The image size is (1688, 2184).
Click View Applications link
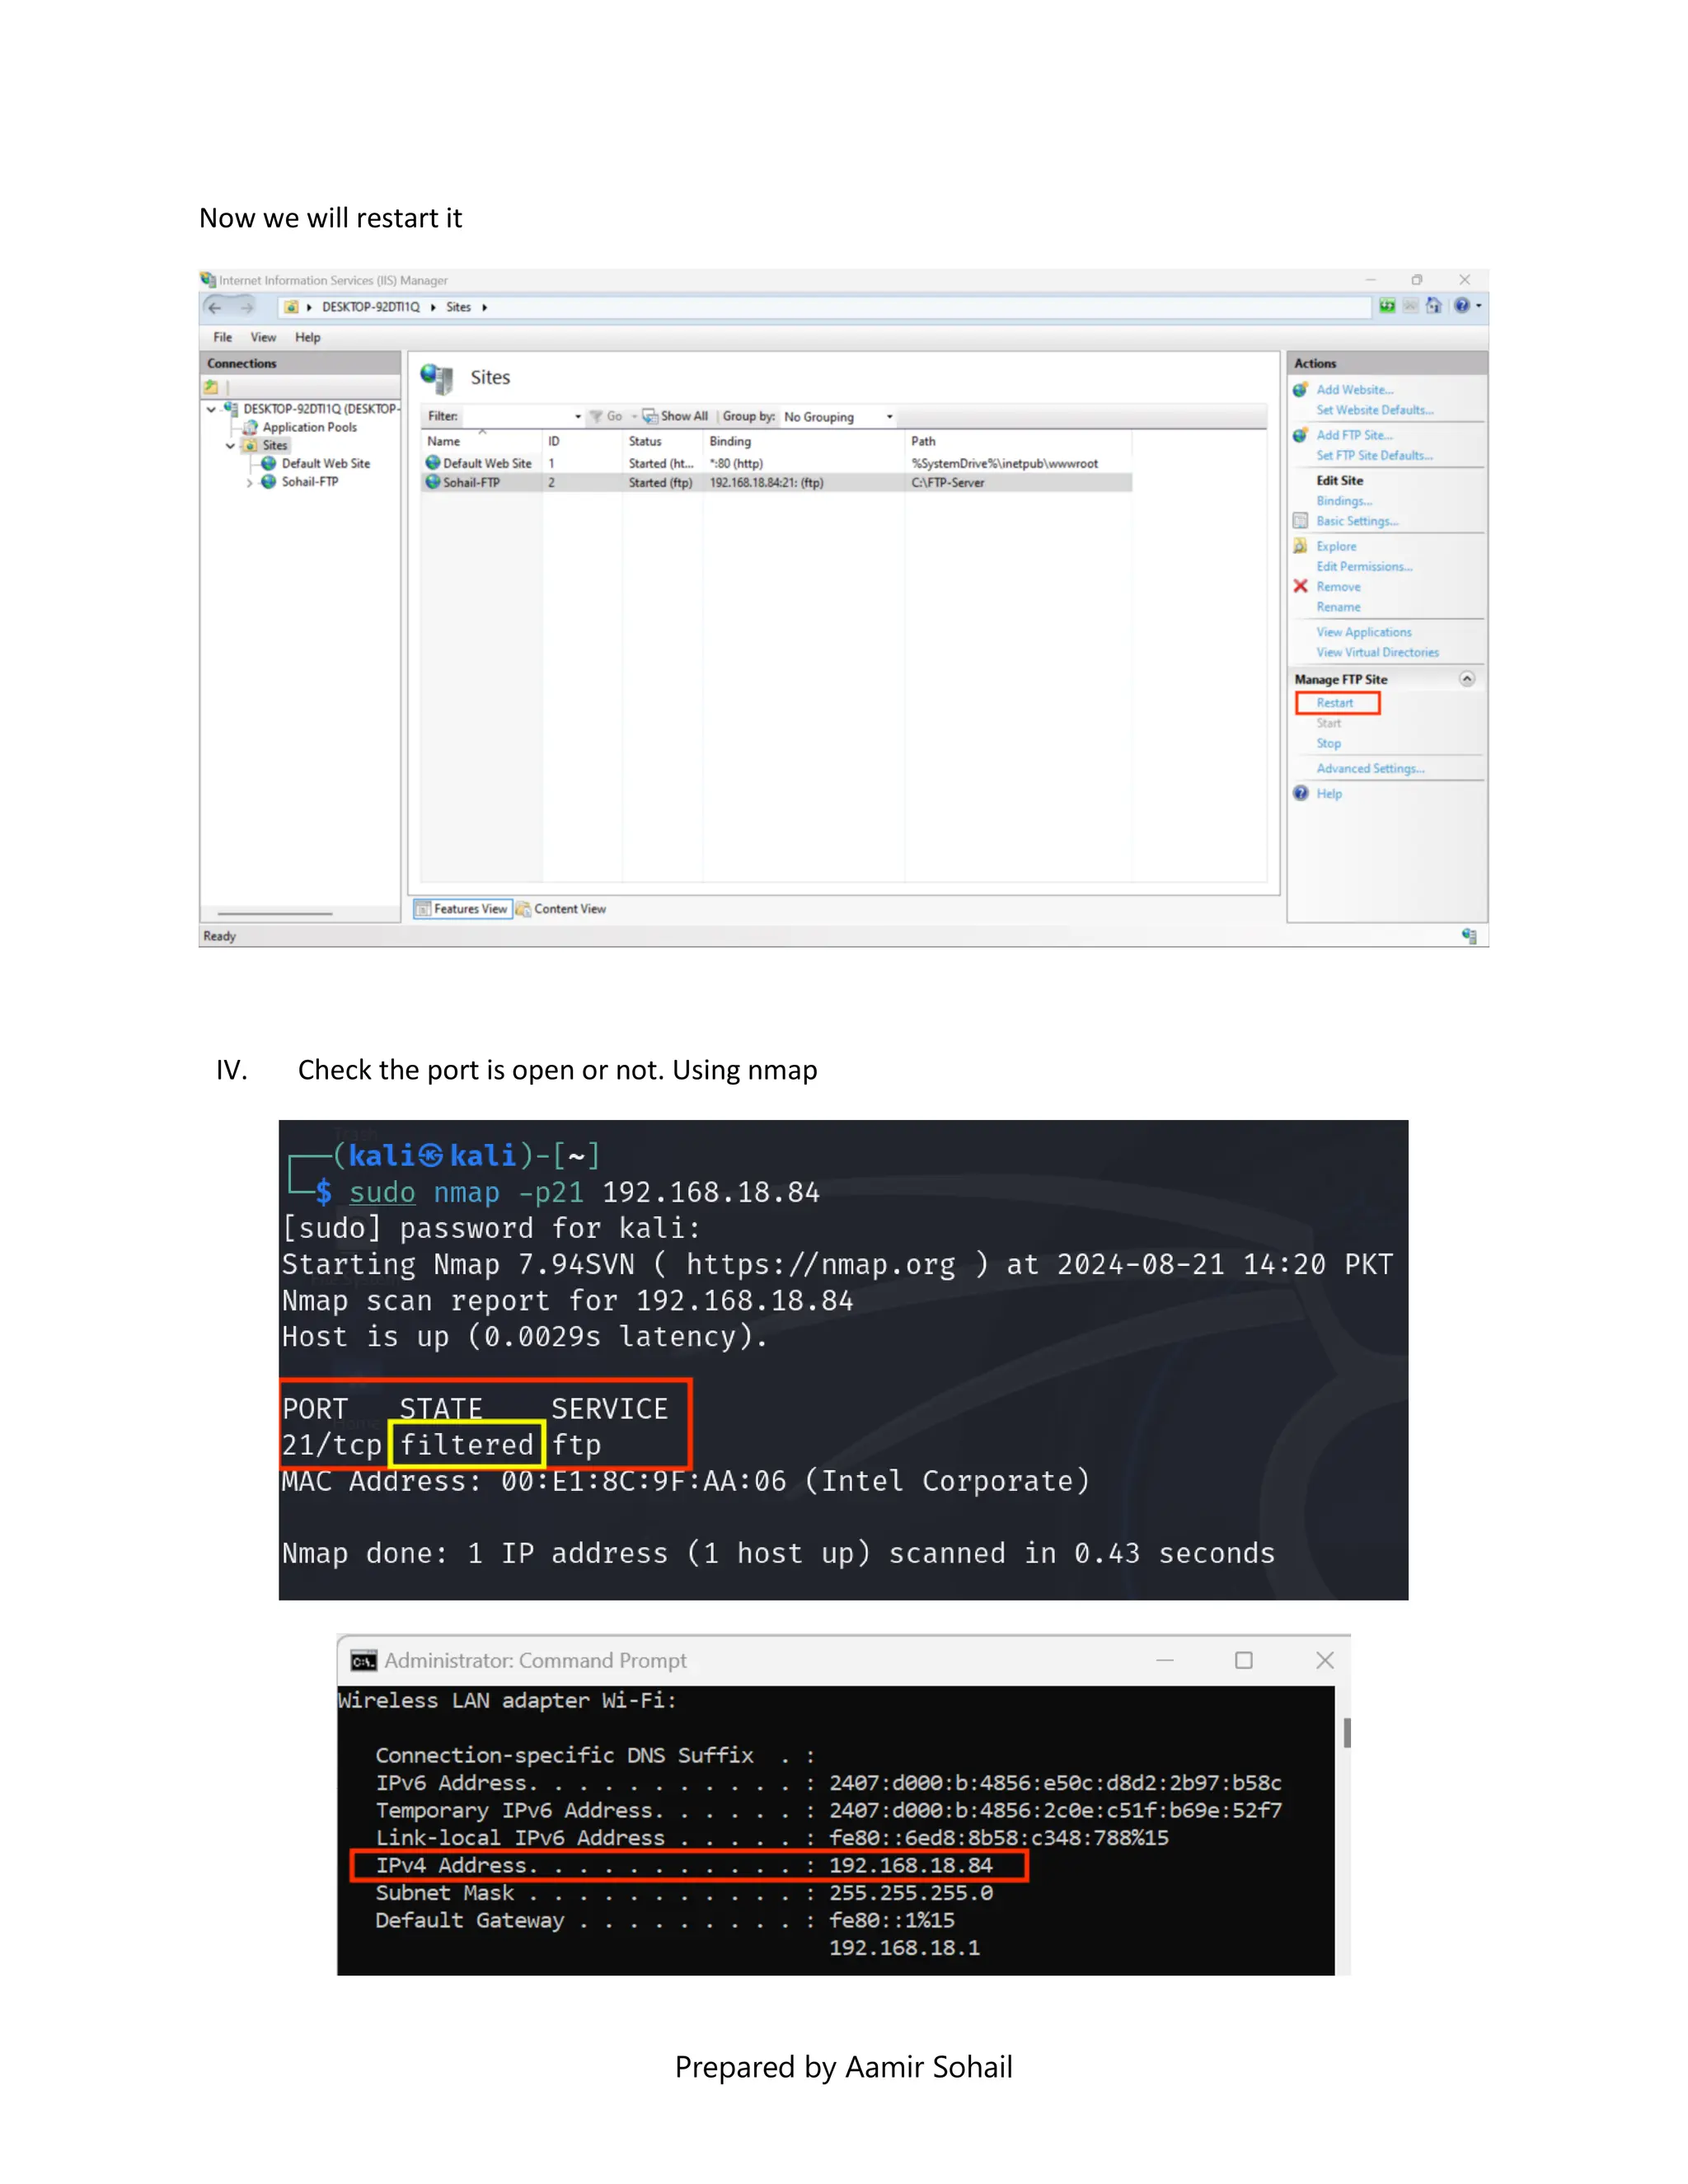[x=1364, y=632]
